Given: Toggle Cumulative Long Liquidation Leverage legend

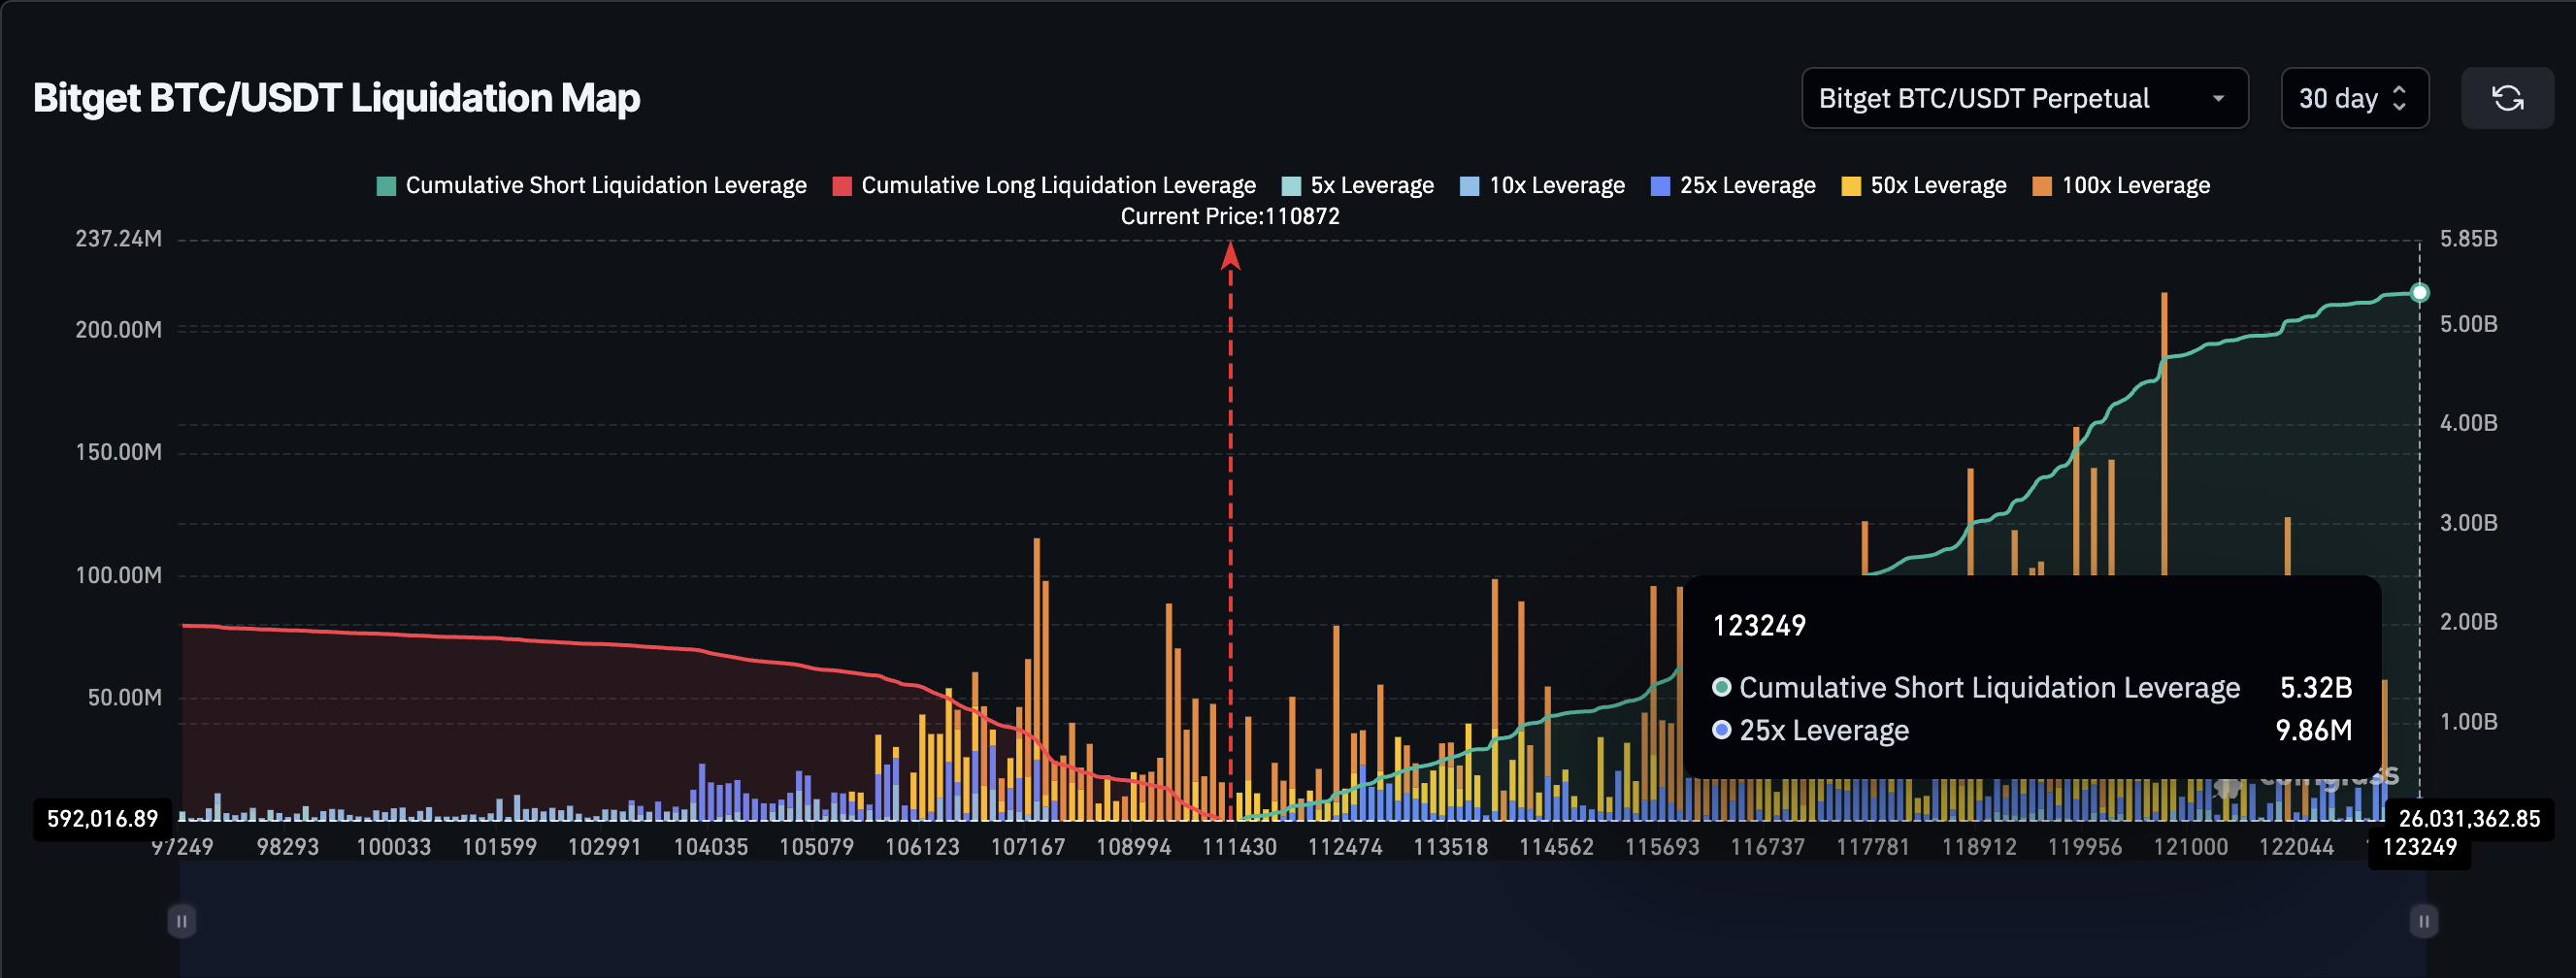Looking at the screenshot, I should 1044,186.
